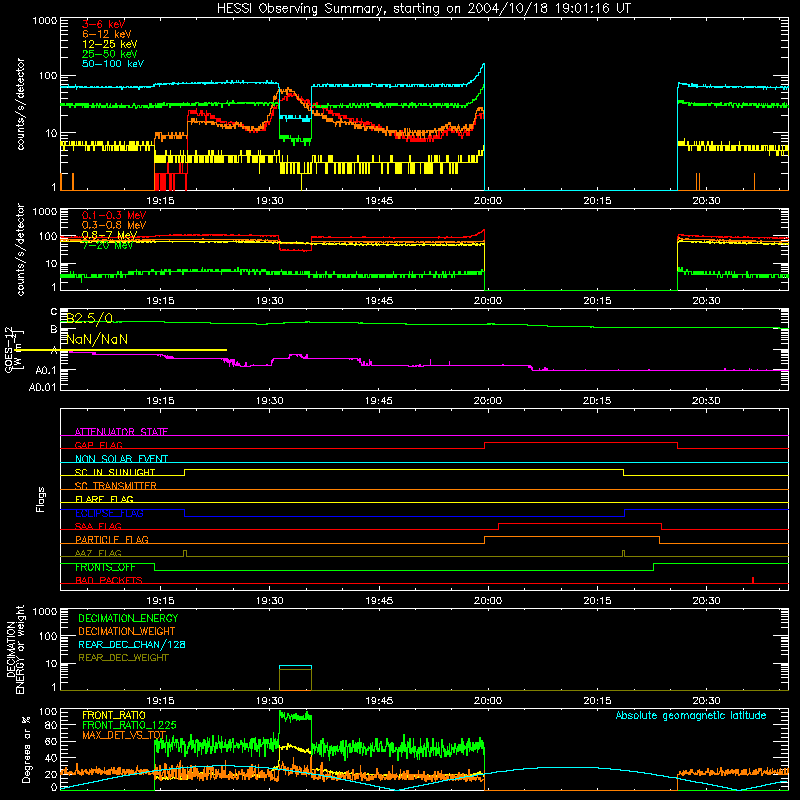This screenshot has width=800, height=800.
Task: Click the 20:15 tick under the GOES panel
Action: tap(597, 401)
